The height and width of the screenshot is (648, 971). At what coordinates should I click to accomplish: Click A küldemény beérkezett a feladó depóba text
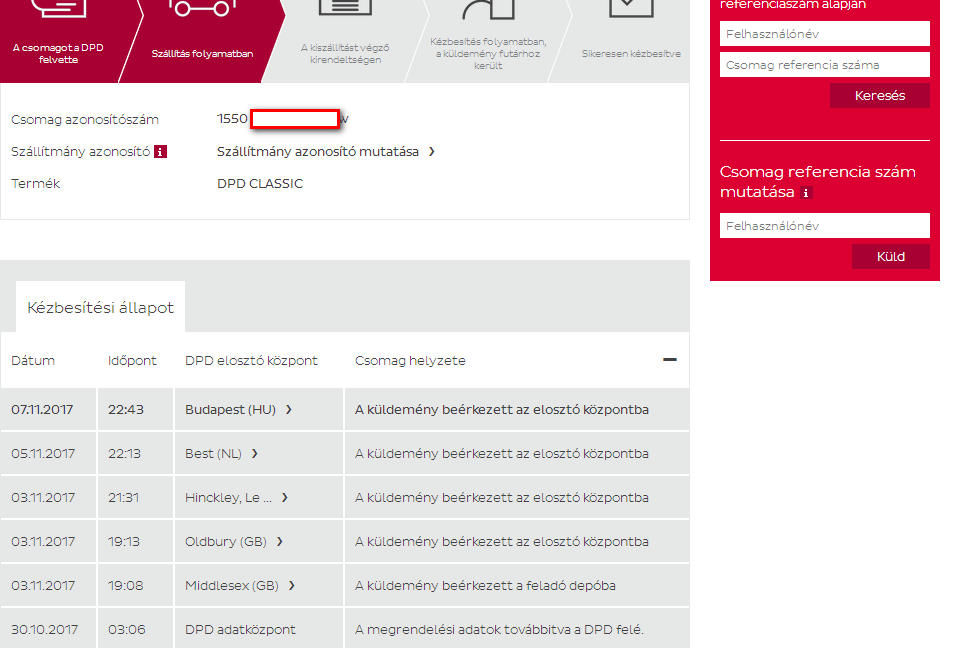click(485, 585)
